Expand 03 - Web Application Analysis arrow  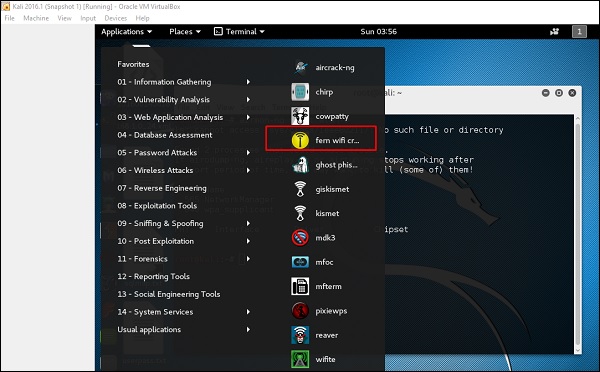click(x=248, y=117)
